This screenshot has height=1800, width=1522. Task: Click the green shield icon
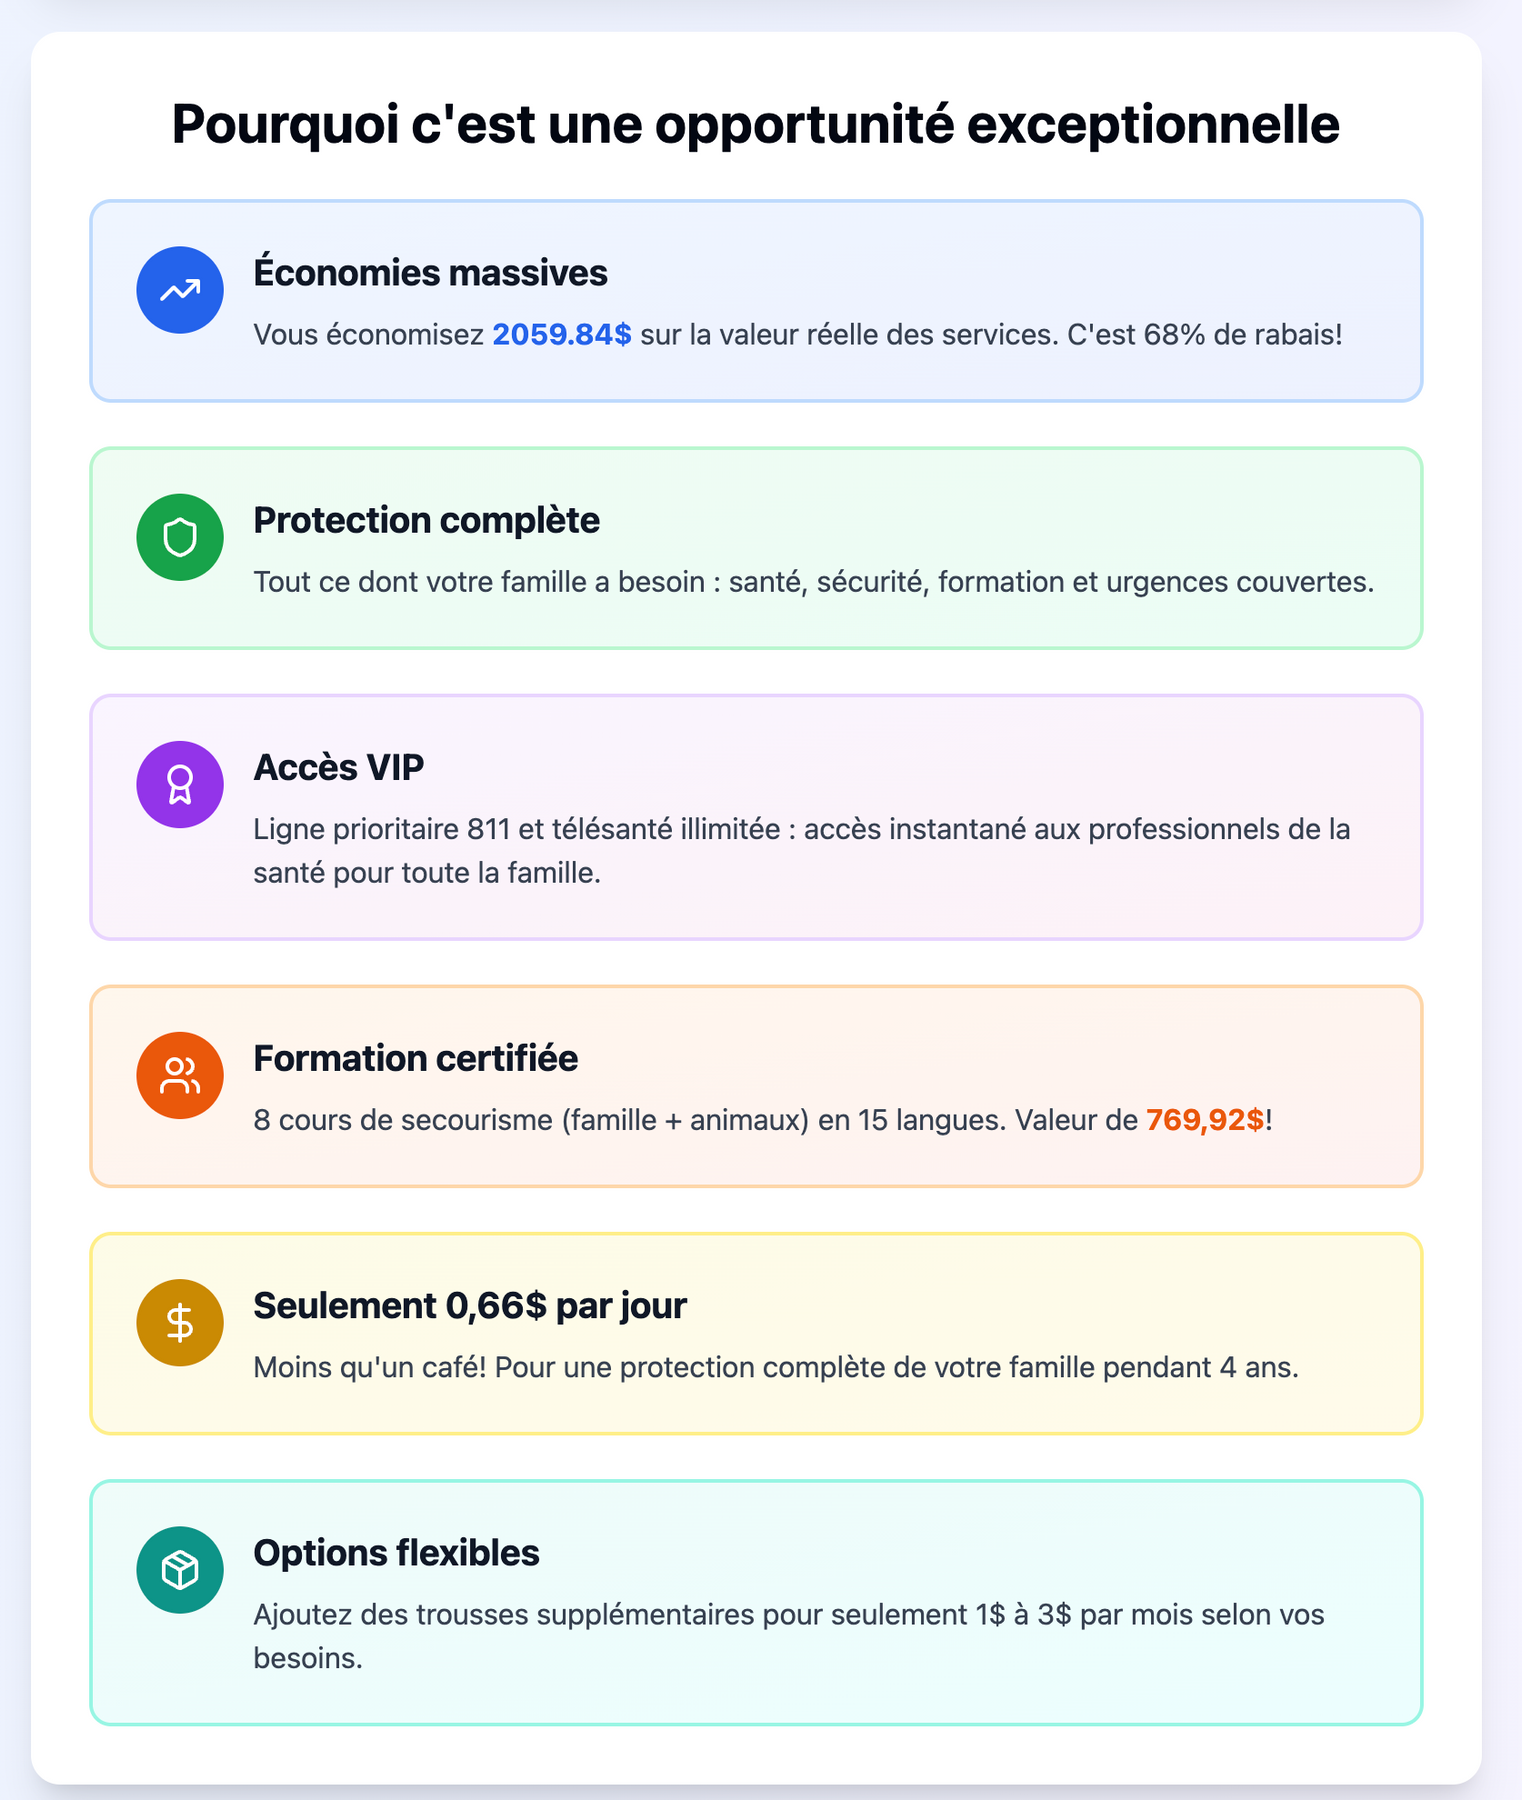click(180, 537)
